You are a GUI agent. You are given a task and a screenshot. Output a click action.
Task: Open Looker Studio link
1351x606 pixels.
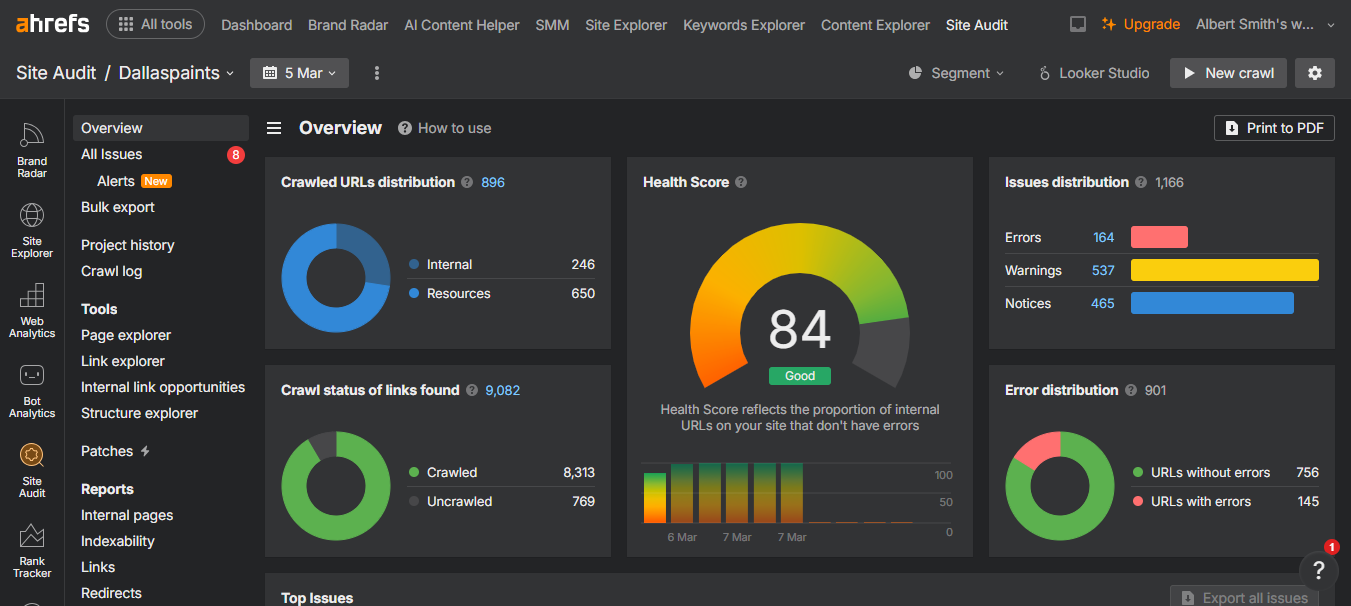[1093, 73]
